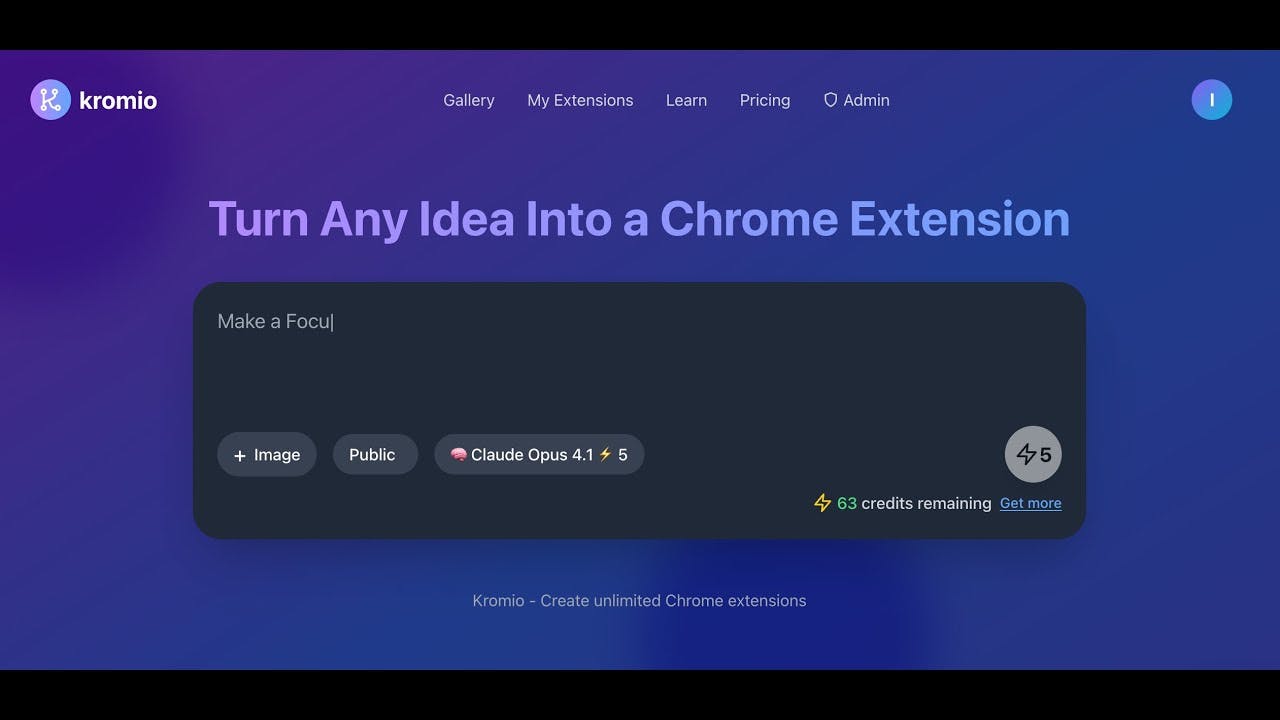1280x720 pixels.
Task: Go to My Extensions
Action: tap(580, 100)
